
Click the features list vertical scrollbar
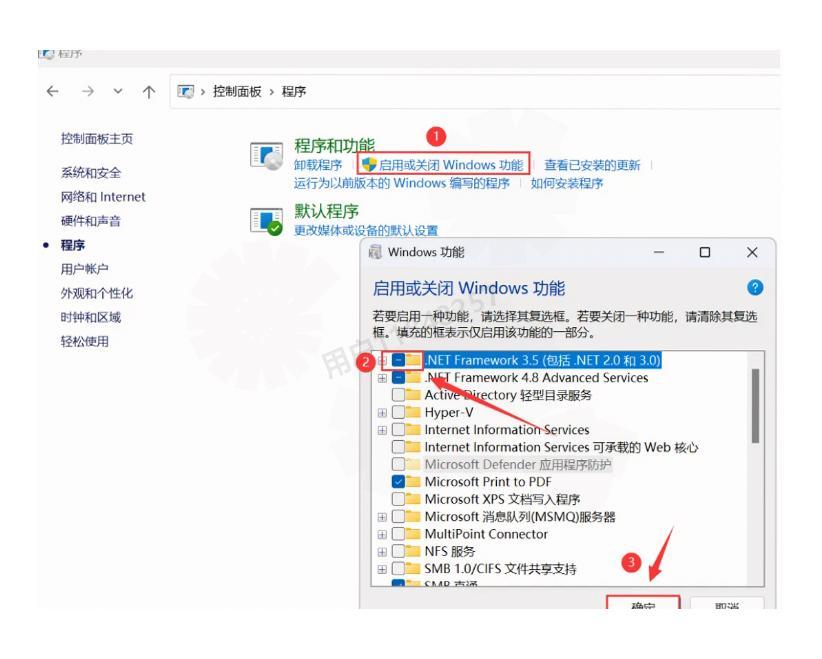755,405
